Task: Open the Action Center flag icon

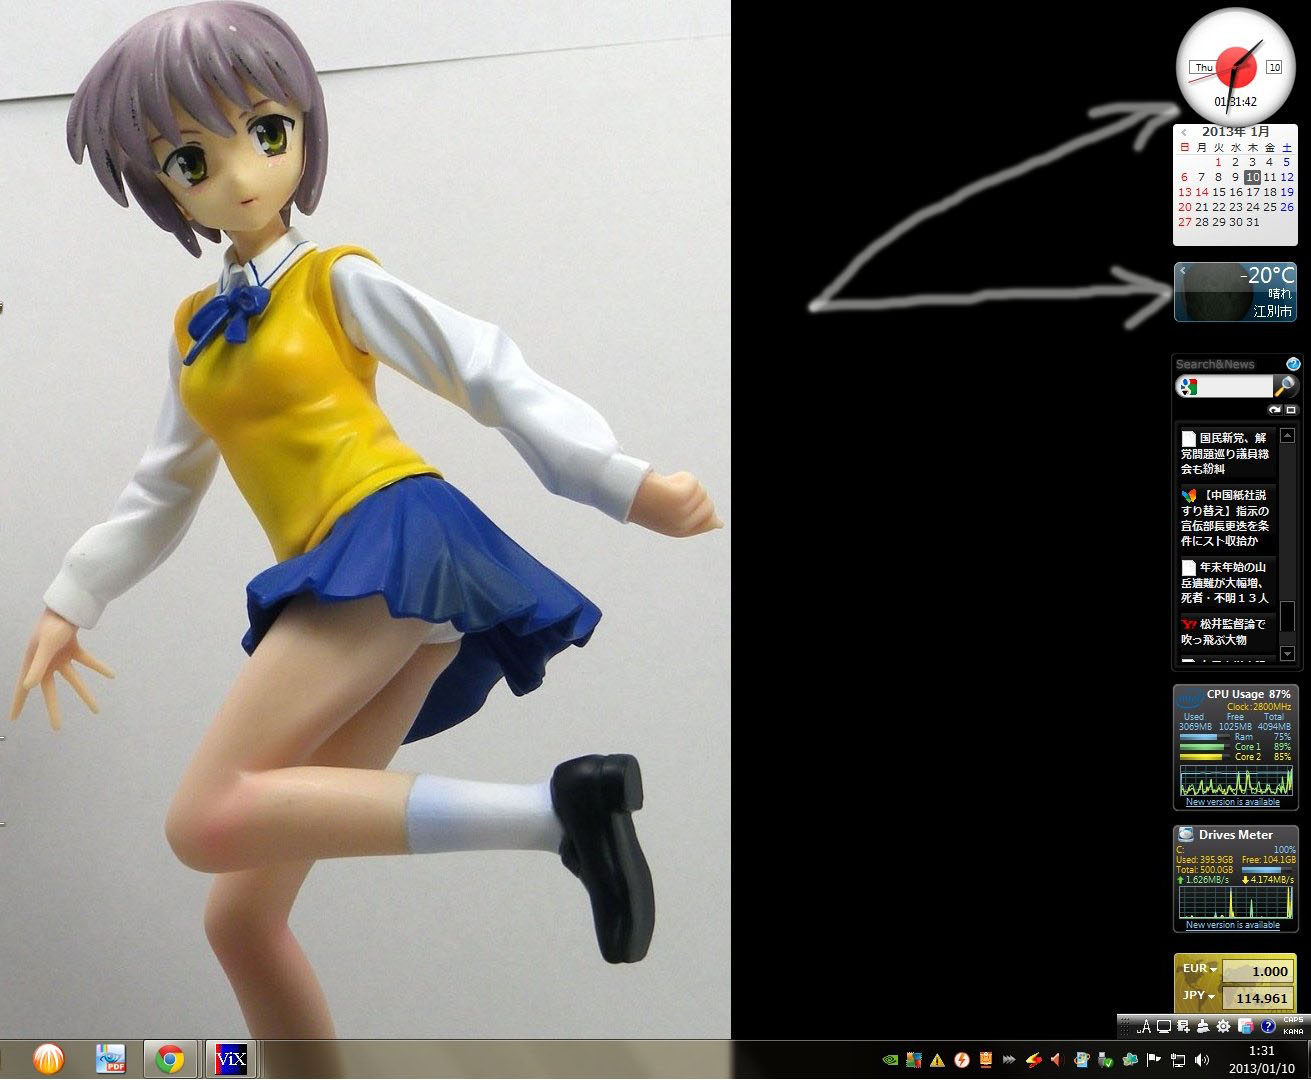Action: click(x=1153, y=1060)
